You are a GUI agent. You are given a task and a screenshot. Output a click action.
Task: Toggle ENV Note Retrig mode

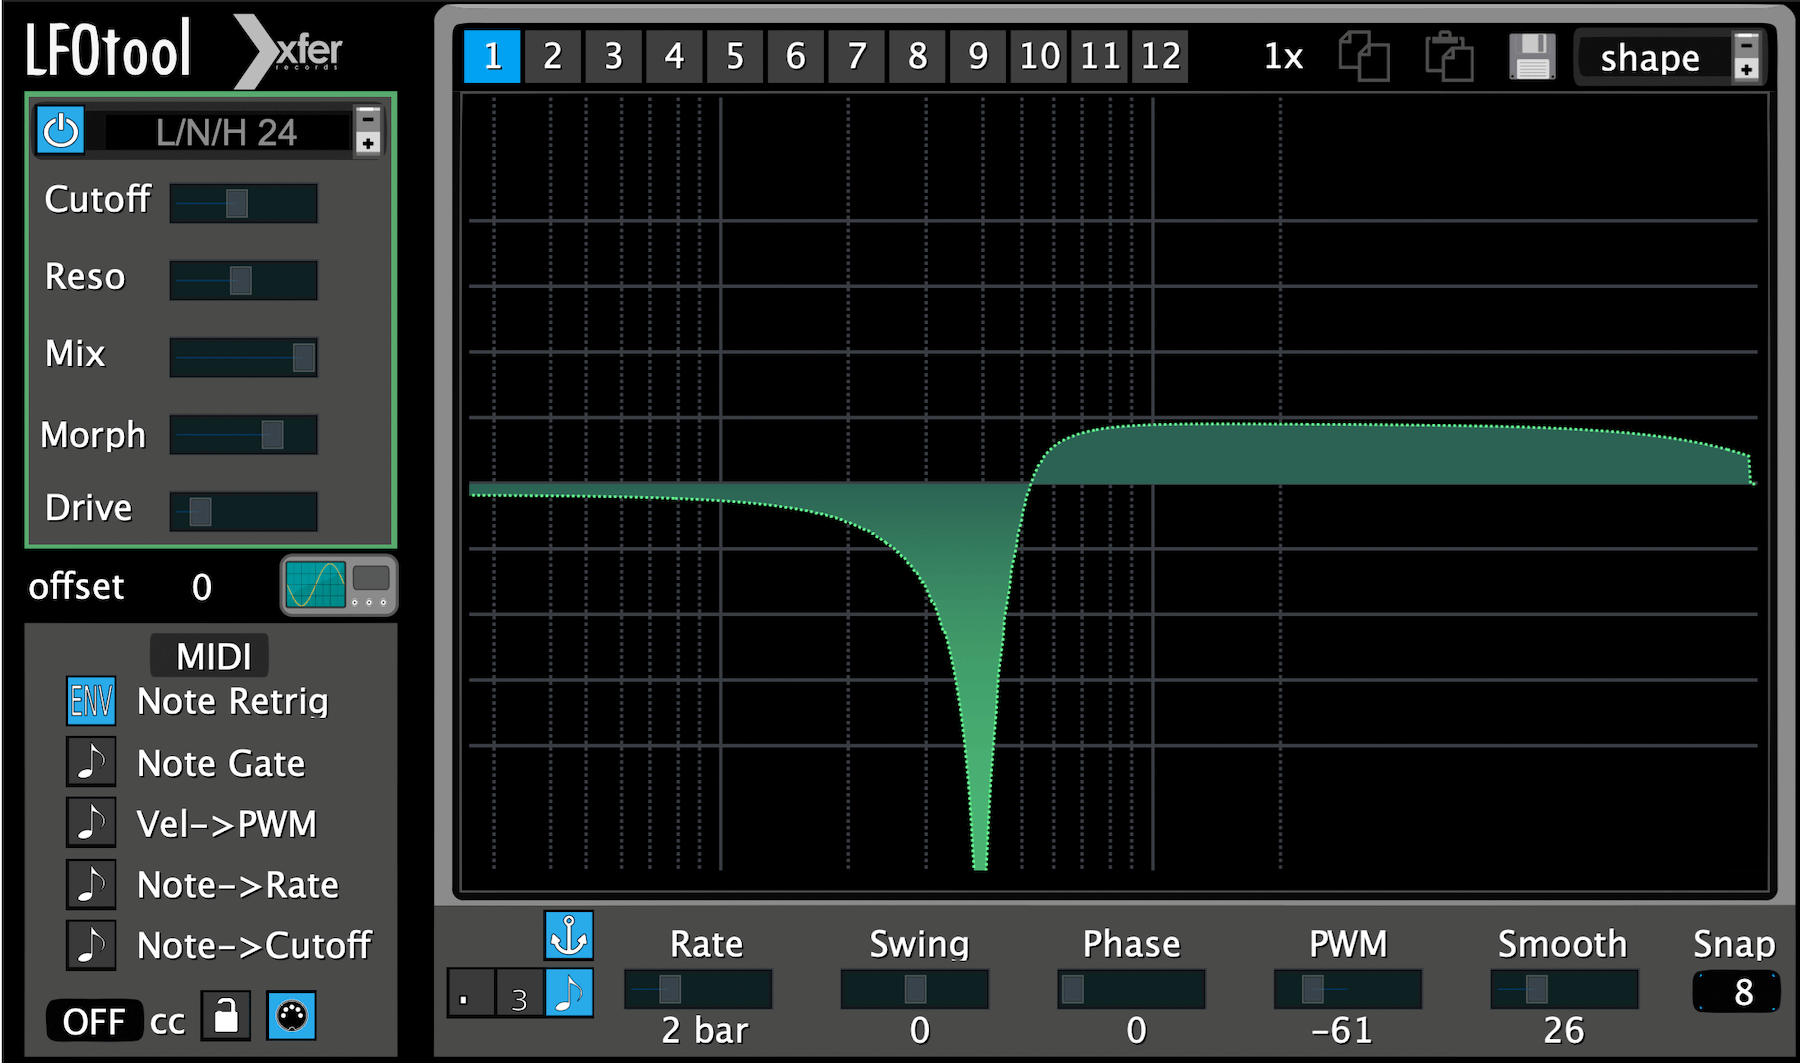point(91,701)
